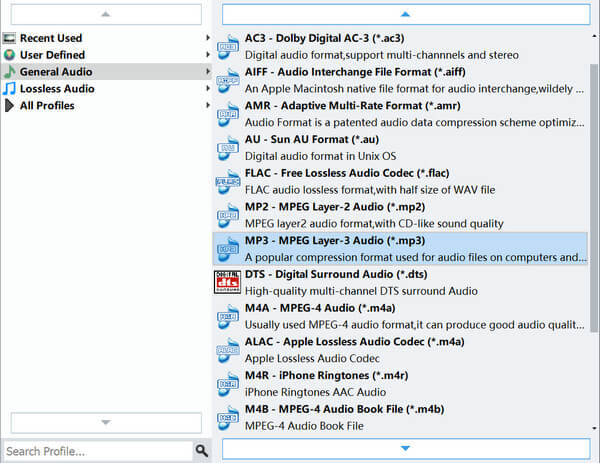The height and width of the screenshot is (463, 600).
Task: Select the Lossless Audio category
Action: point(106,88)
